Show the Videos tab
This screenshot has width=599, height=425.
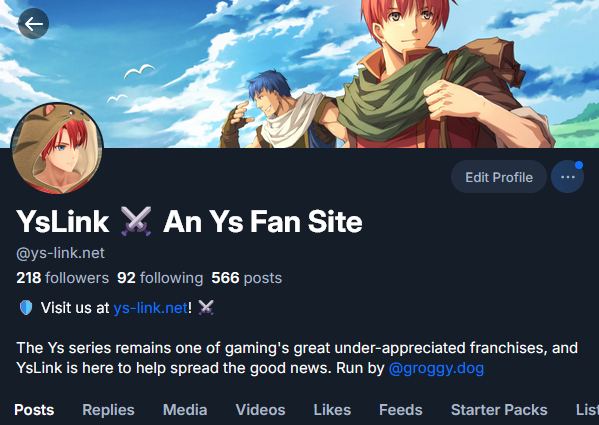[x=260, y=410]
